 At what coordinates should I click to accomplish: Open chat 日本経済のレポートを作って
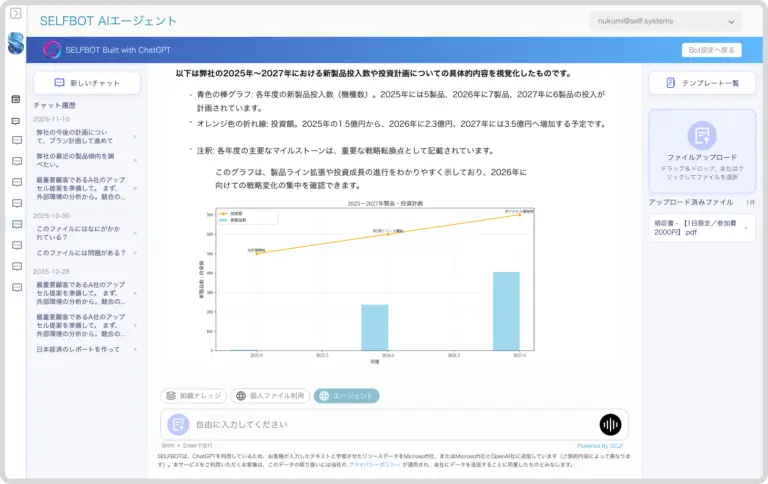tap(78, 349)
